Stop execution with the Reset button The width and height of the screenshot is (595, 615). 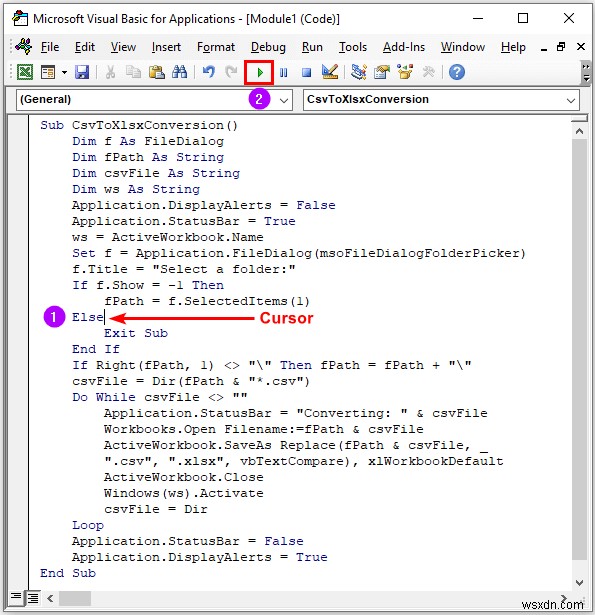pos(307,73)
